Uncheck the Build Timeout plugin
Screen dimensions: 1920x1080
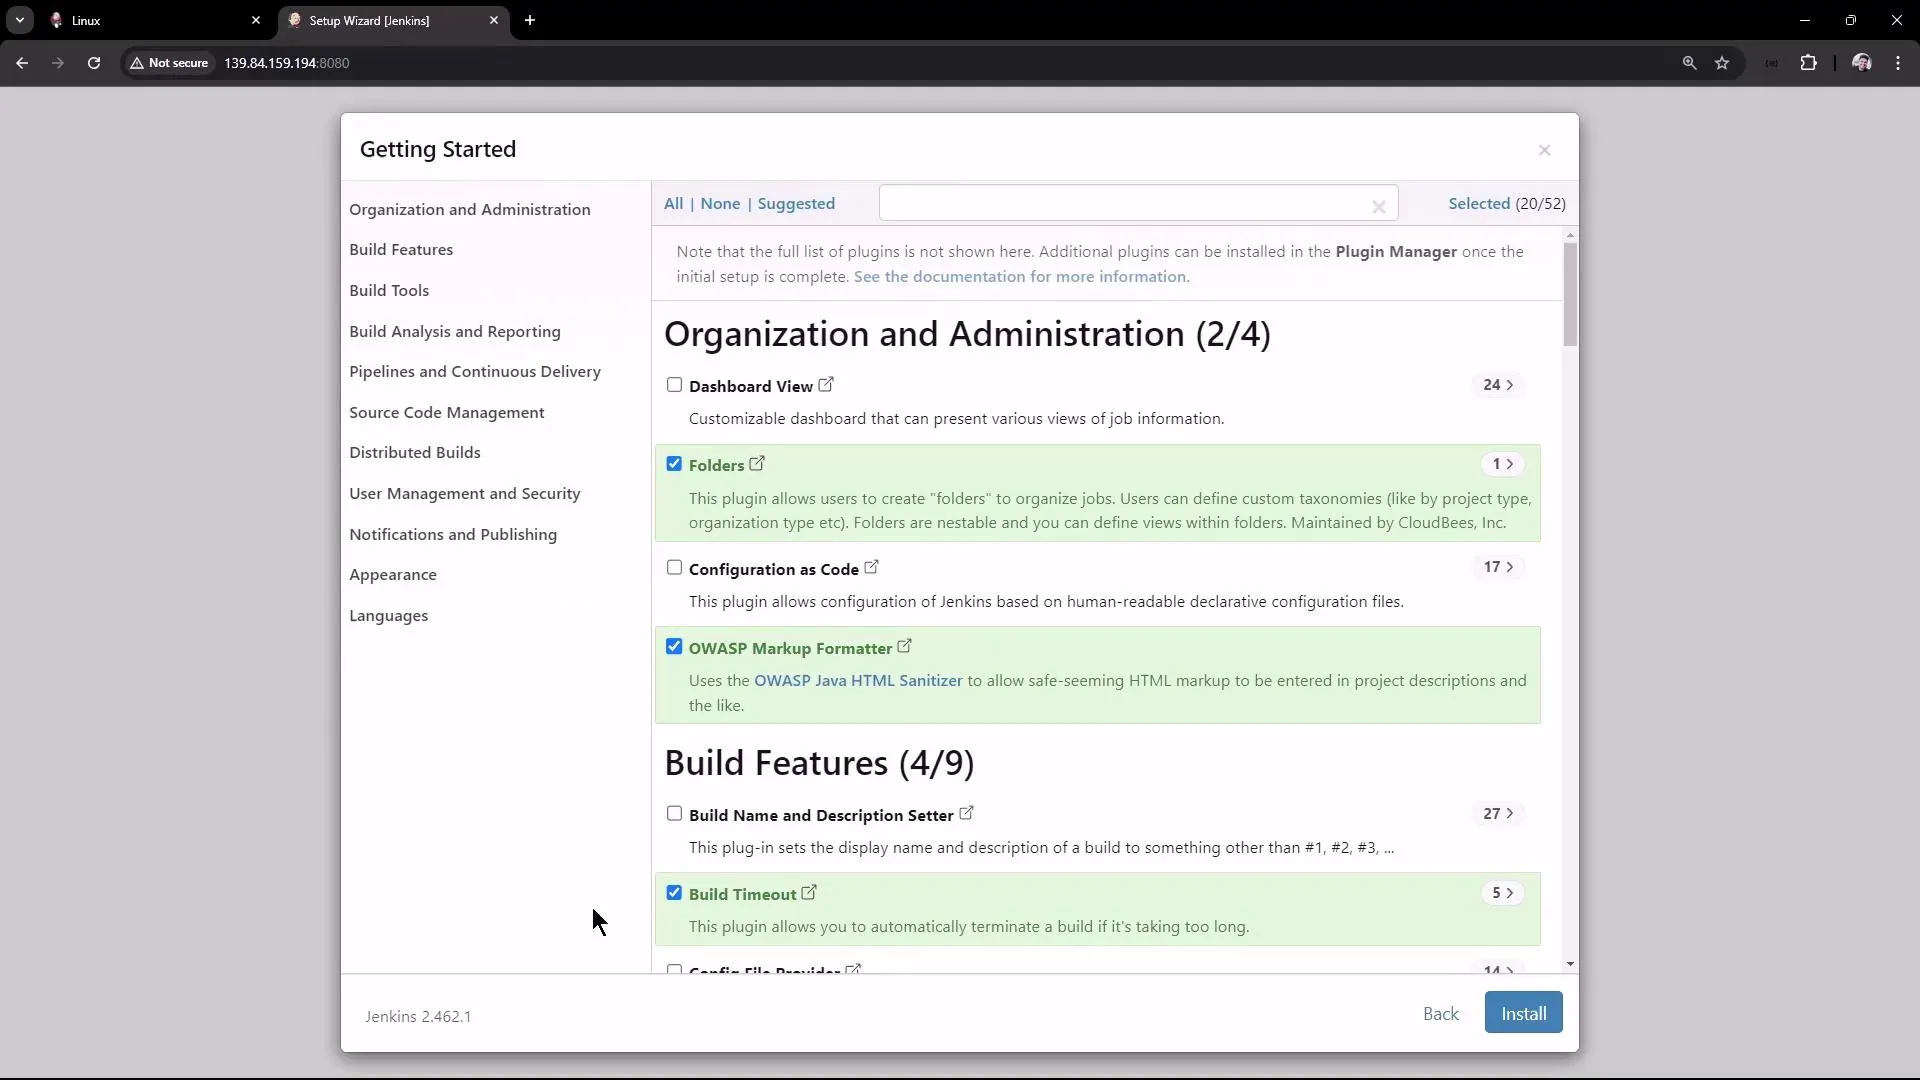tap(675, 892)
